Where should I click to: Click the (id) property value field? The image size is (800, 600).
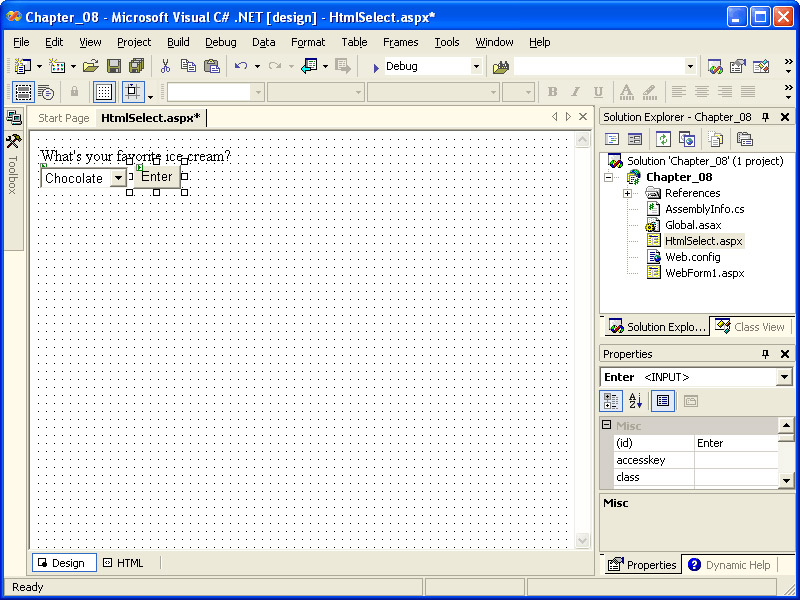(x=735, y=443)
